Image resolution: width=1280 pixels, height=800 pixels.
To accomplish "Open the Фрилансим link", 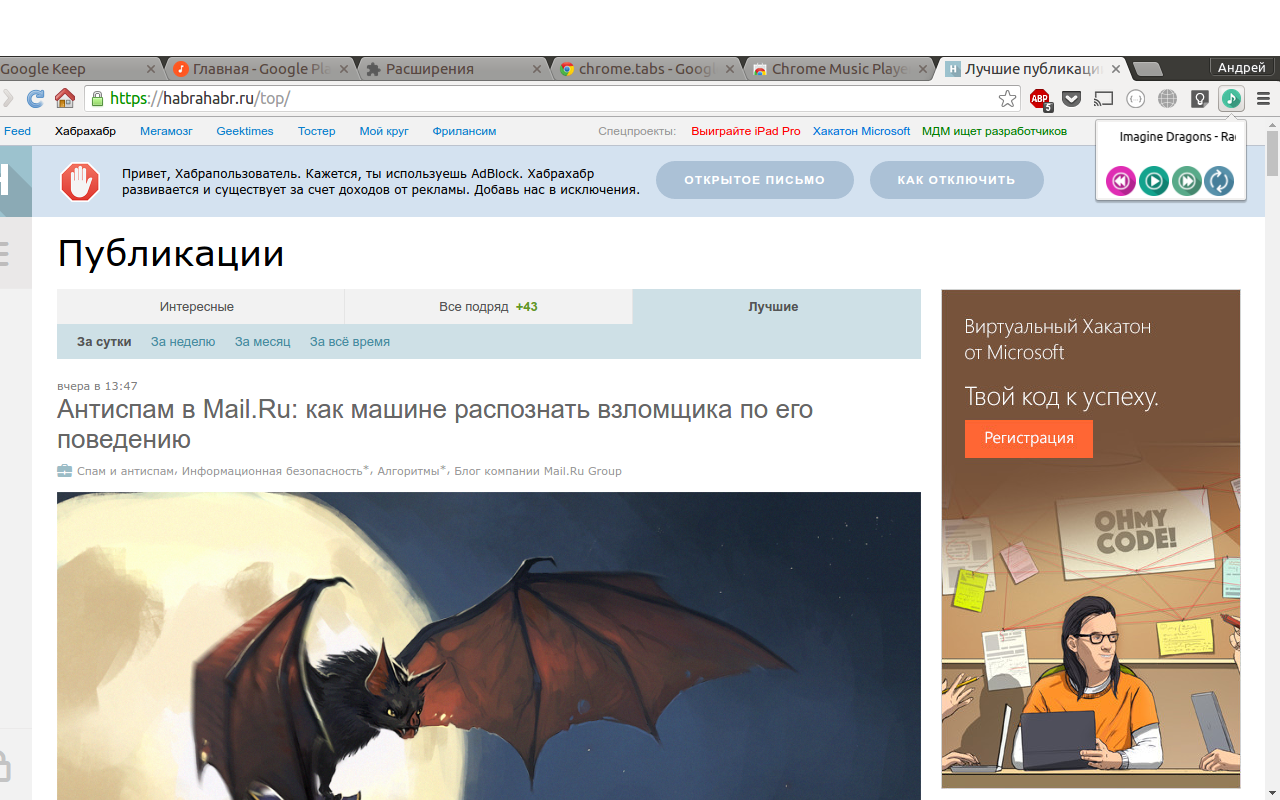I will click(x=464, y=131).
